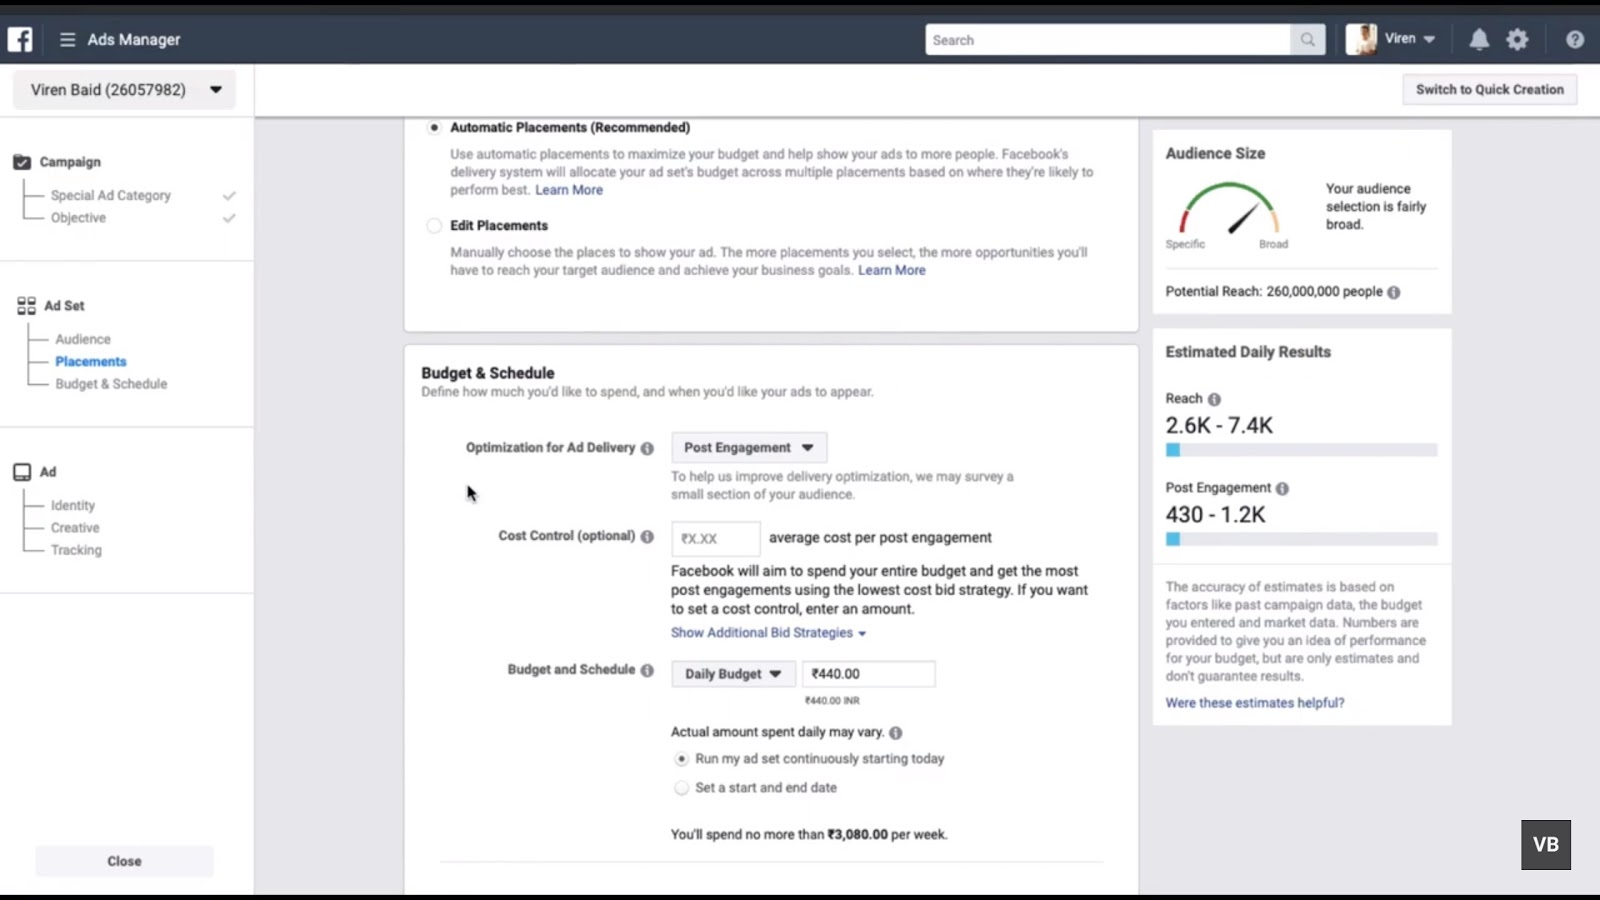The image size is (1600, 900).
Task: Click Switch to Quick Creation button
Action: tap(1490, 90)
